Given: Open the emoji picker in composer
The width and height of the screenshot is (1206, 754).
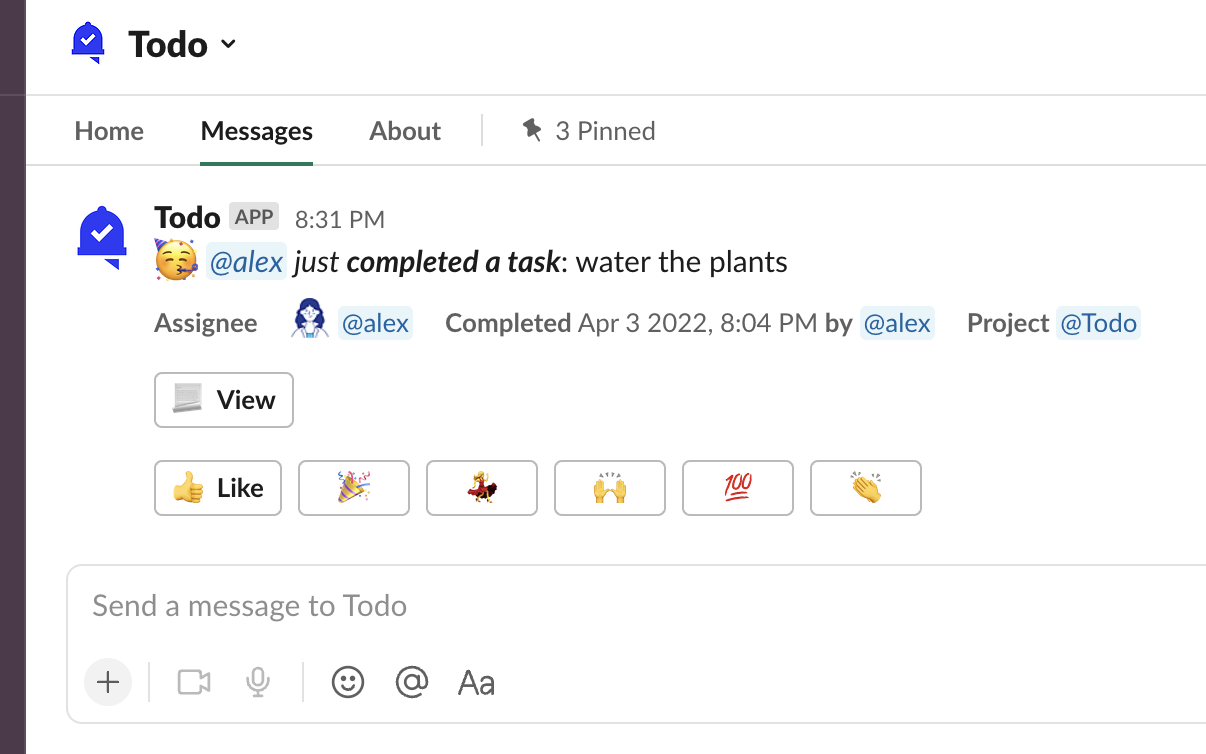Looking at the screenshot, I should [348, 683].
